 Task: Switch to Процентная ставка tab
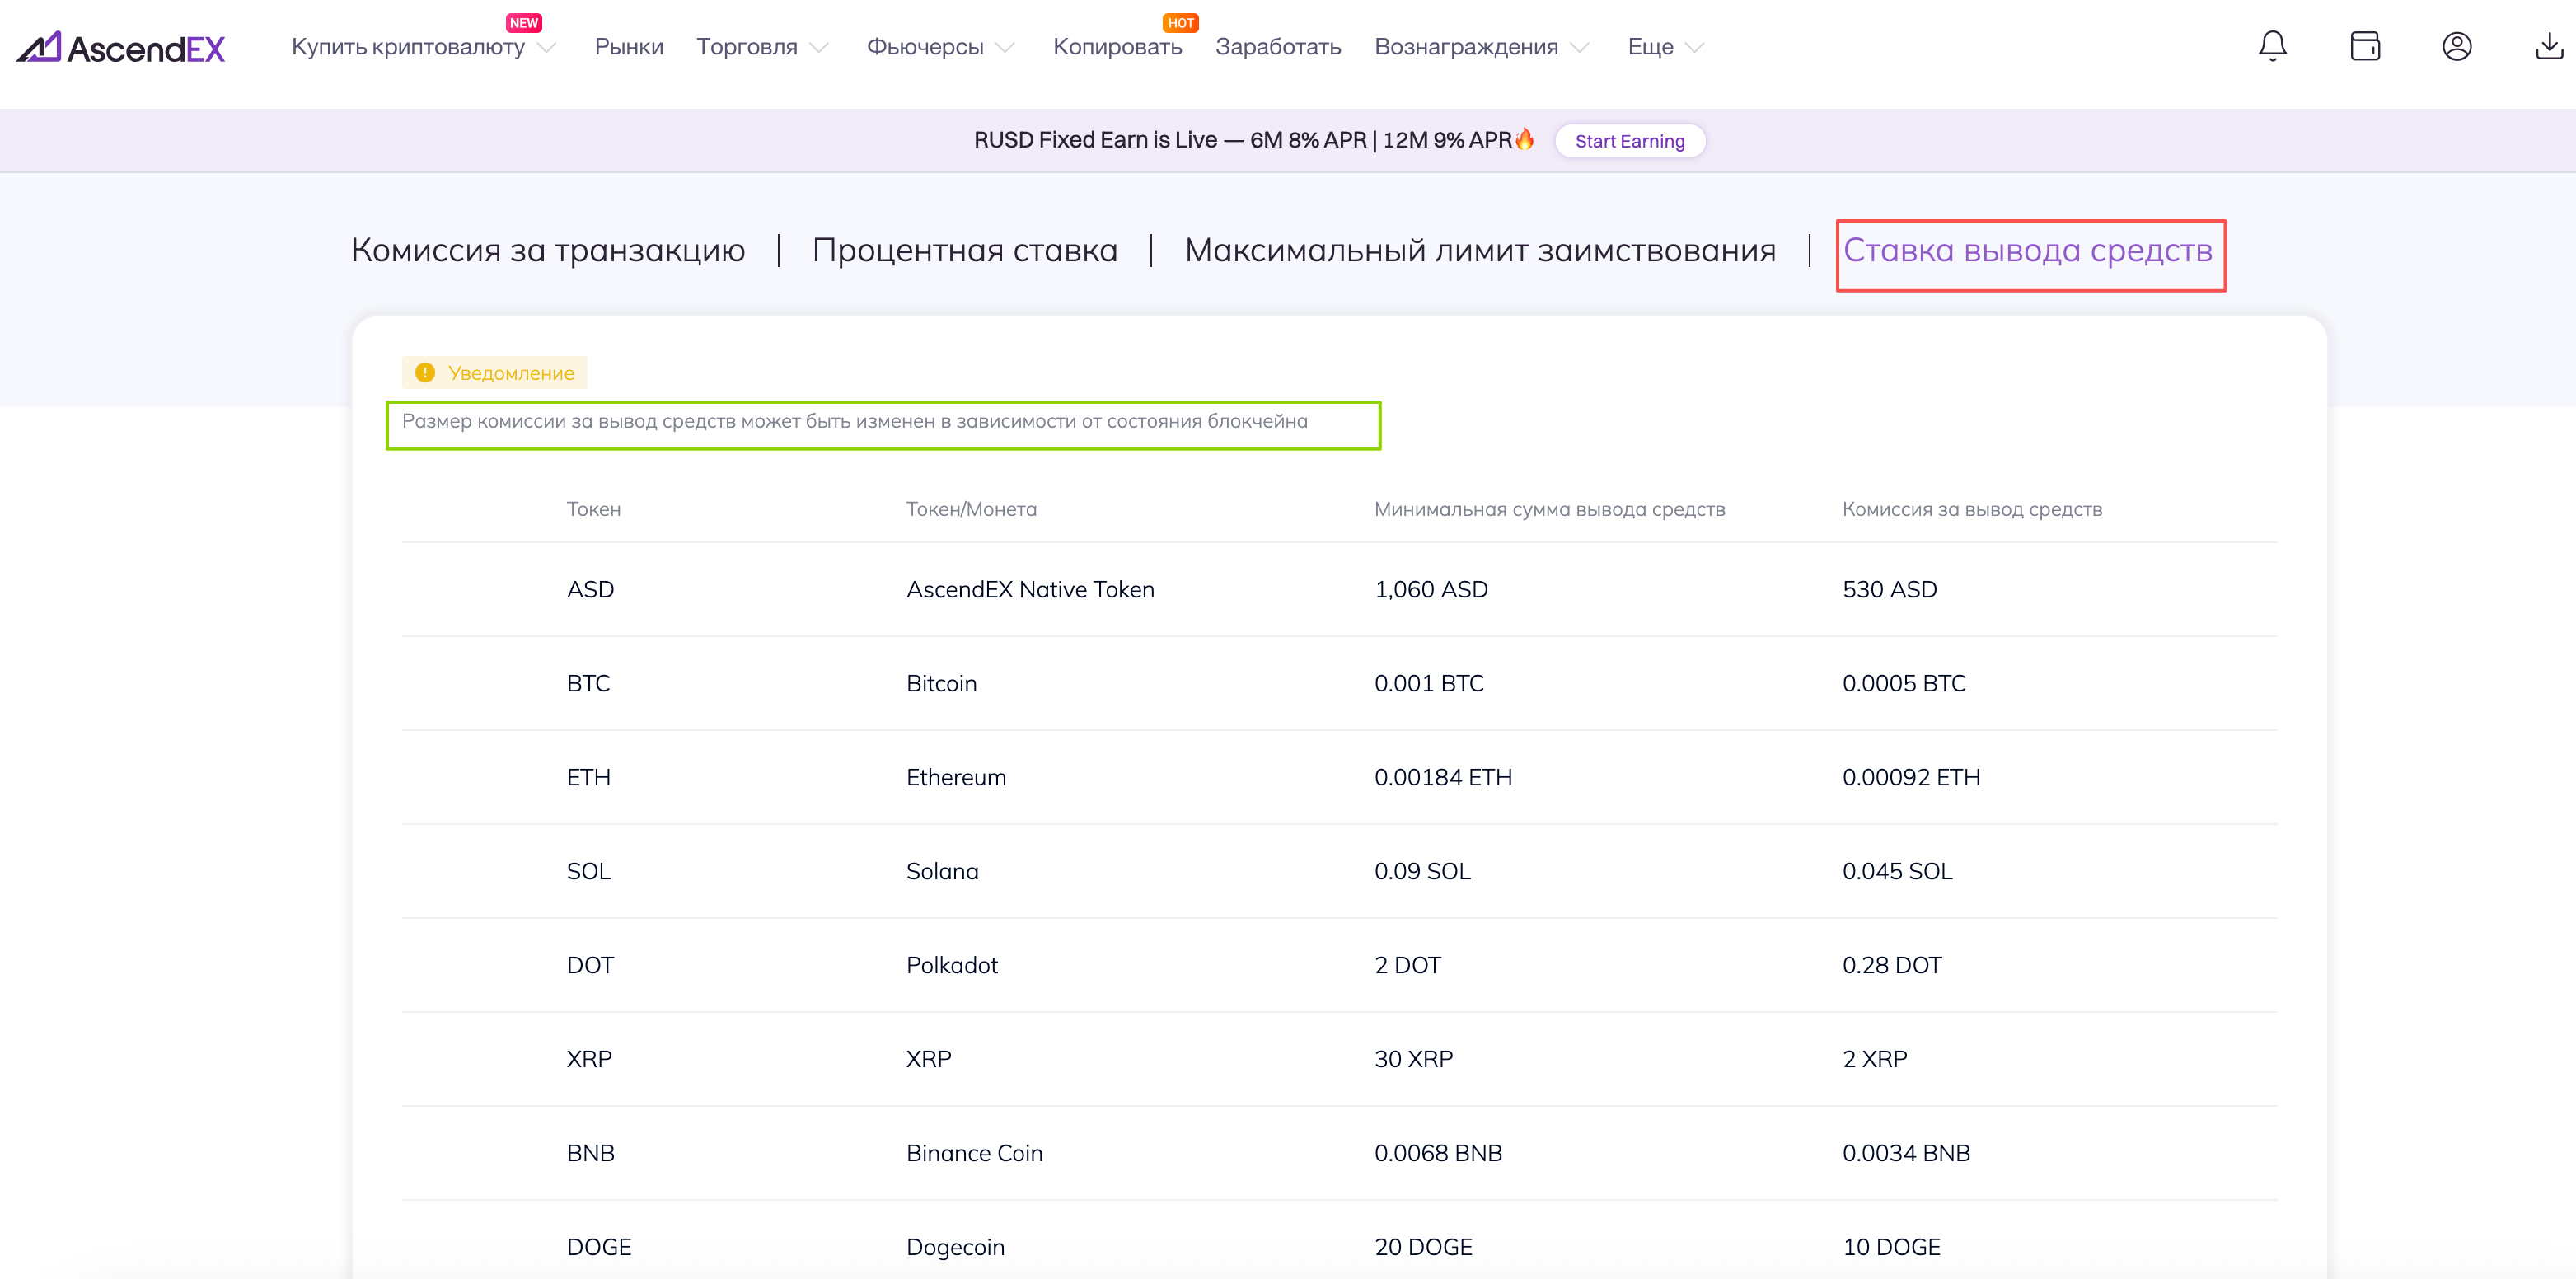[x=964, y=250]
